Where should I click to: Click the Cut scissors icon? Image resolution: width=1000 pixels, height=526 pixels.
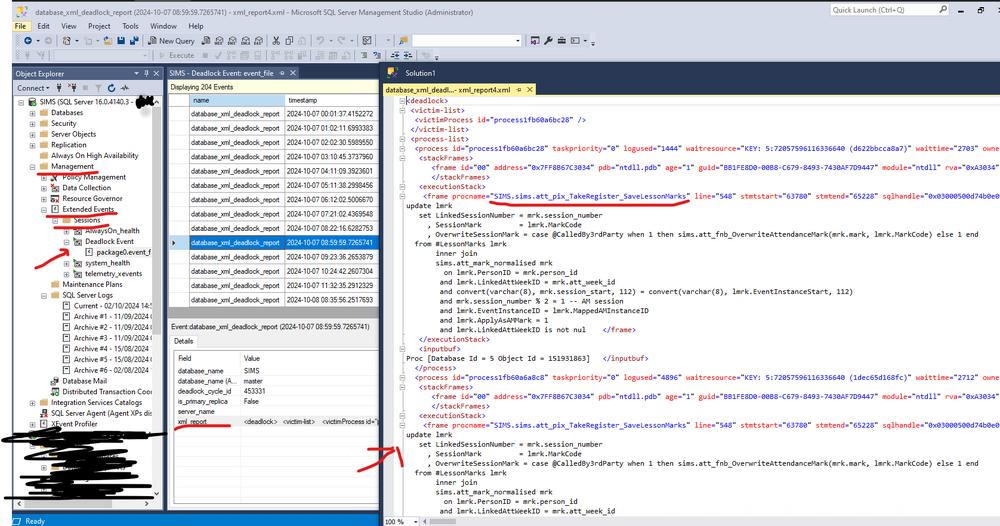(276, 40)
